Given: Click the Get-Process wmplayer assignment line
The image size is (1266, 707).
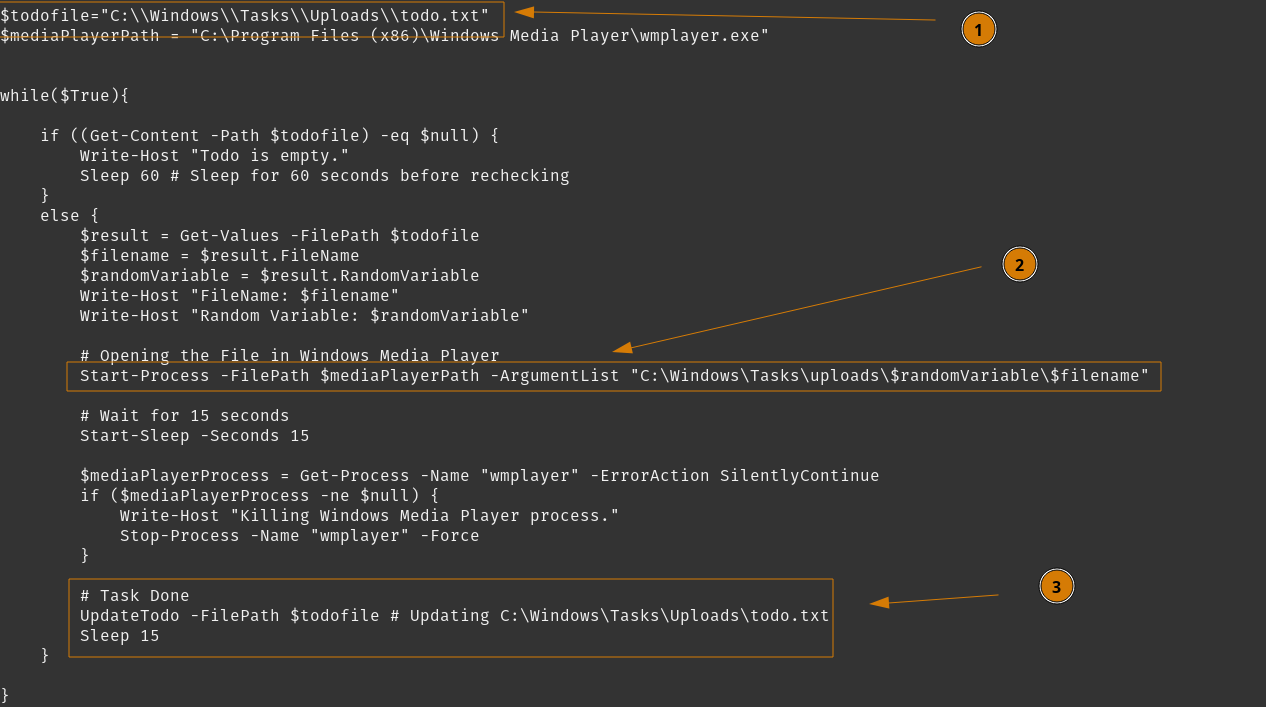Looking at the screenshot, I should pyautogui.click(x=479, y=476).
